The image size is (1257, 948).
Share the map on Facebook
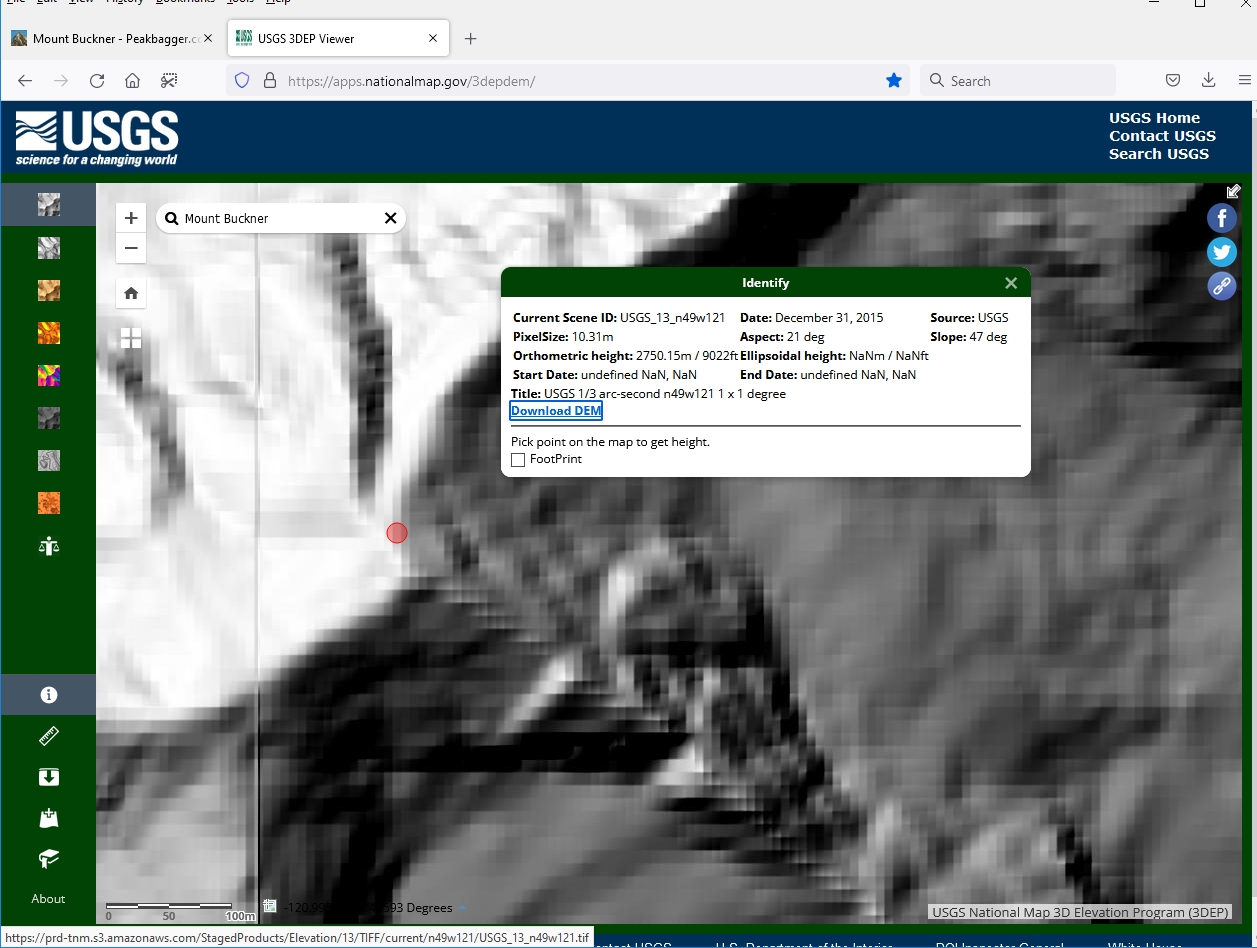1221,218
